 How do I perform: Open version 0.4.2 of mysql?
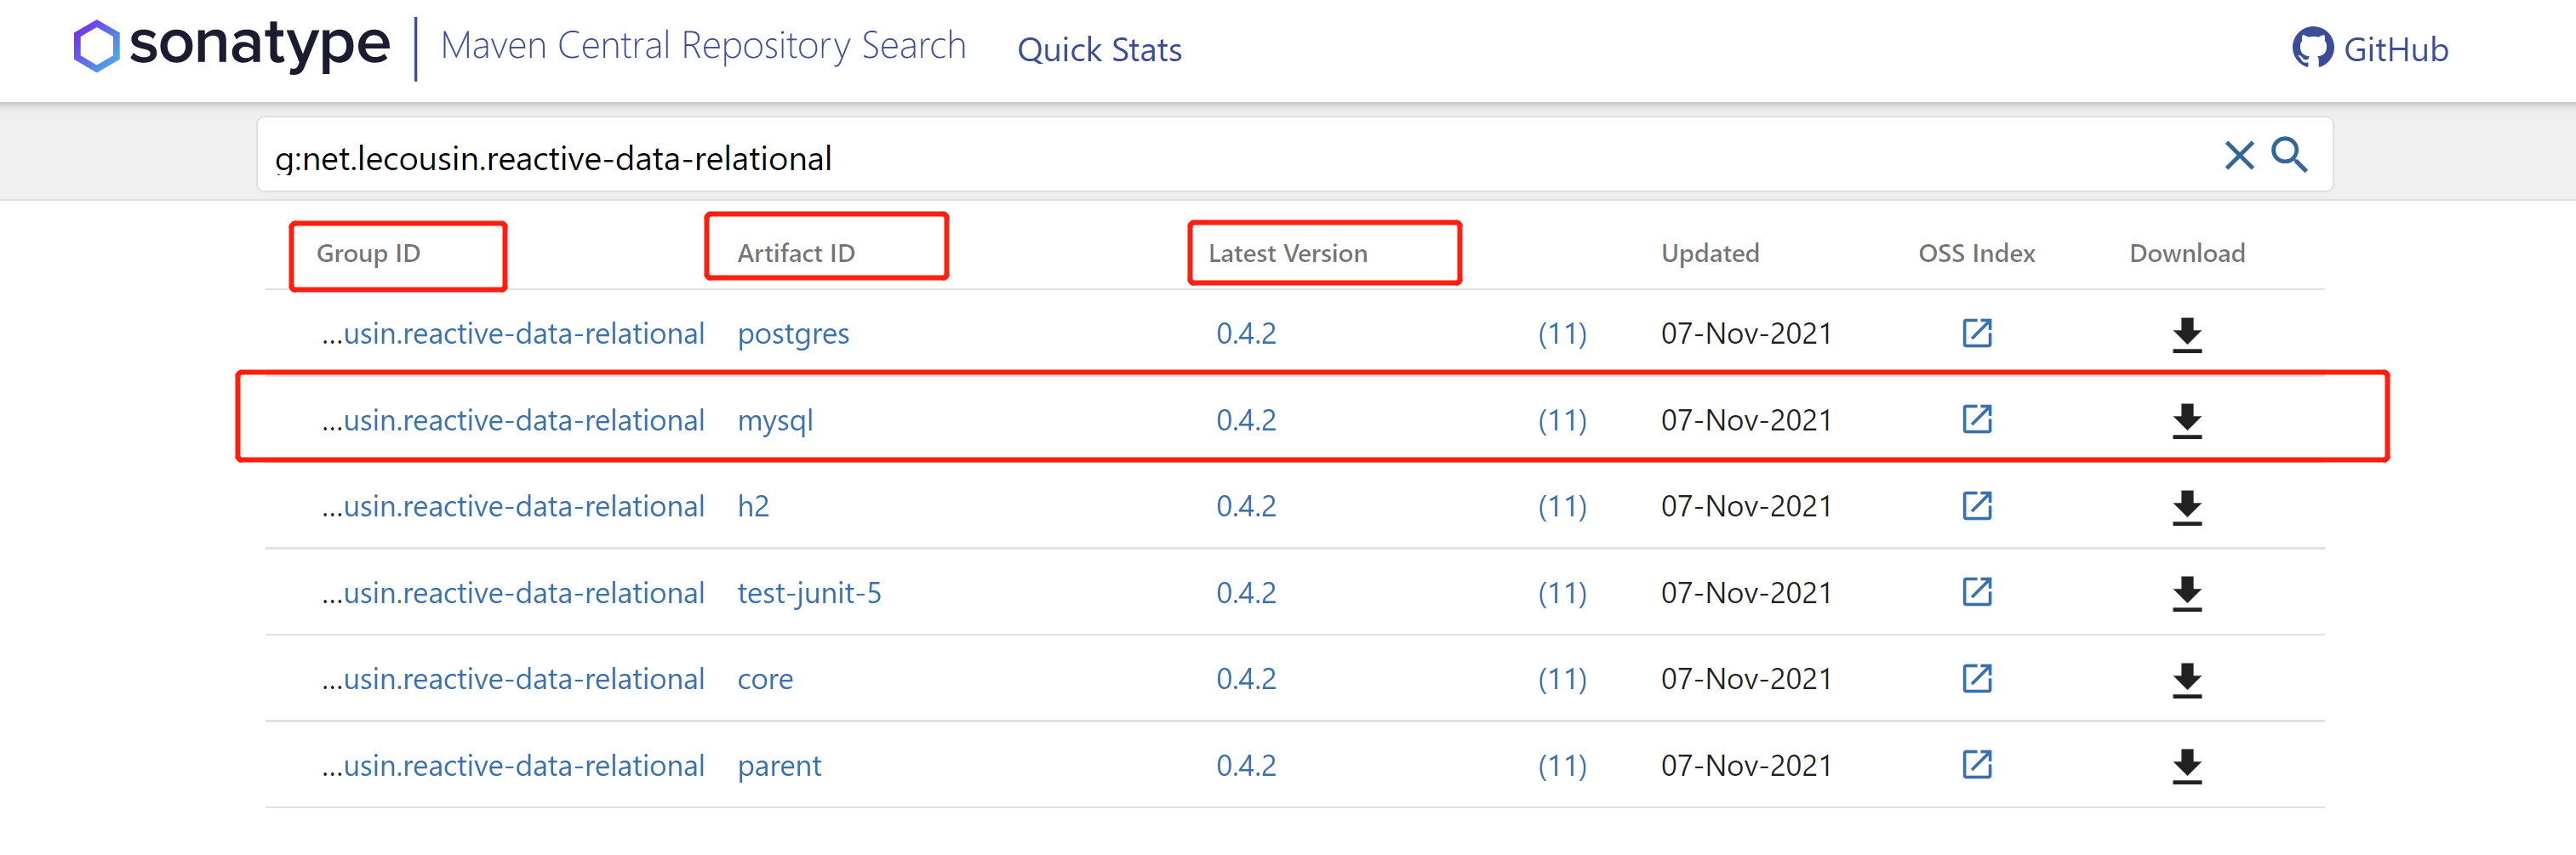1246,420
